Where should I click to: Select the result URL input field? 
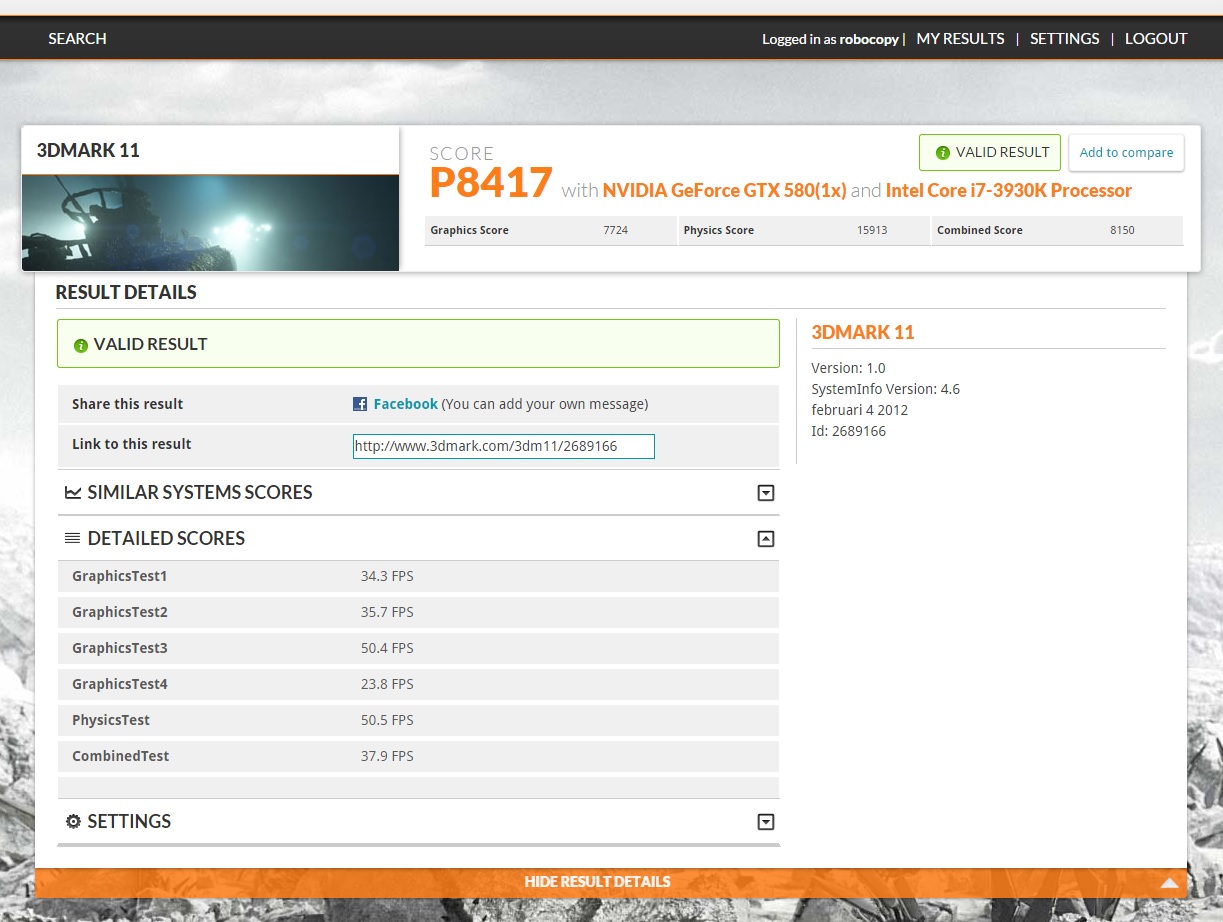504,446
